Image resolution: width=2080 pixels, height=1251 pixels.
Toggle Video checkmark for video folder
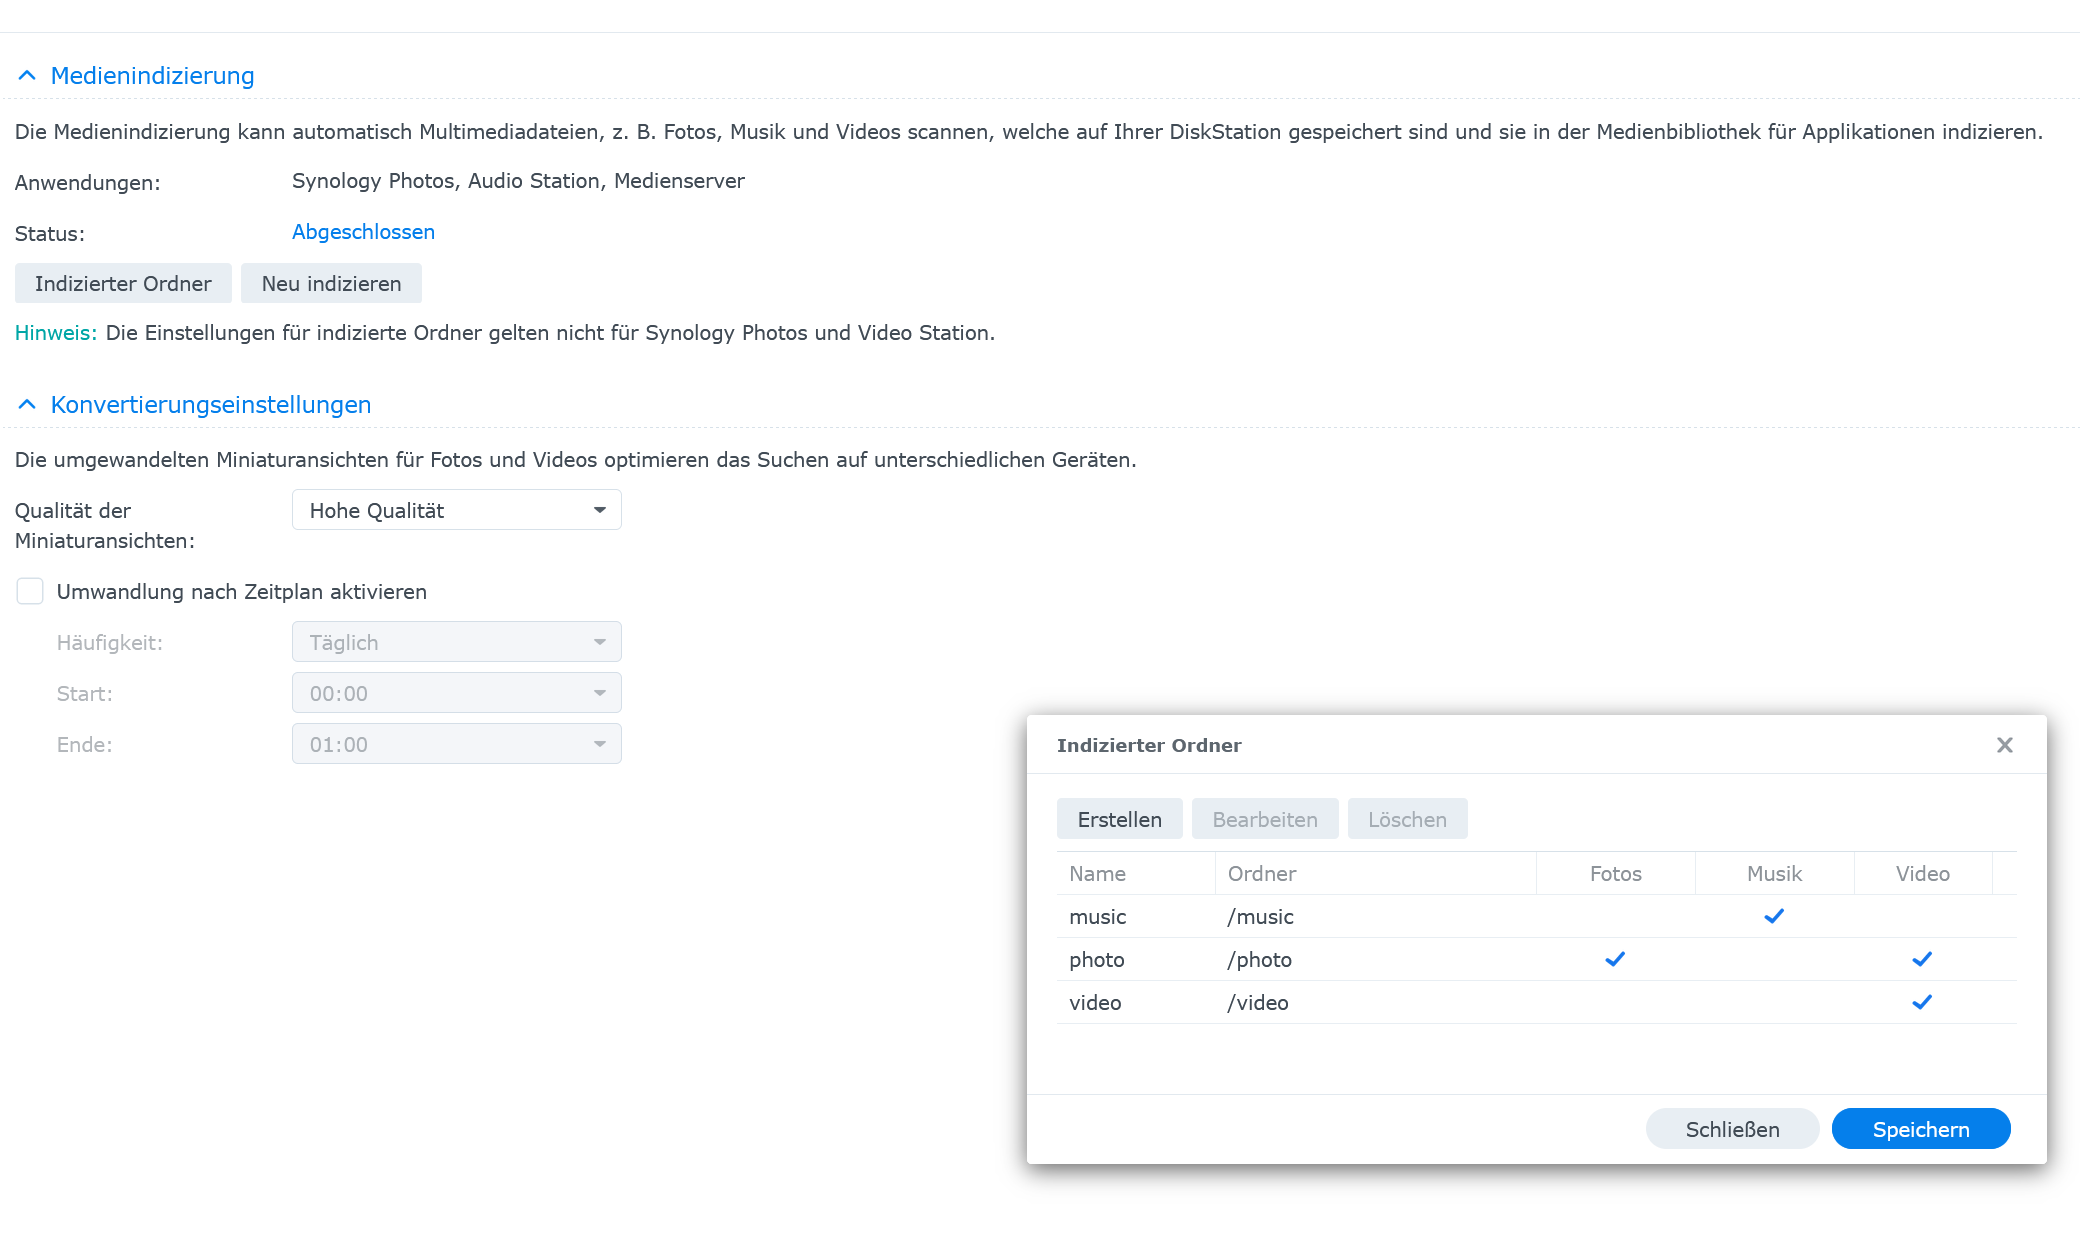1922,1002
